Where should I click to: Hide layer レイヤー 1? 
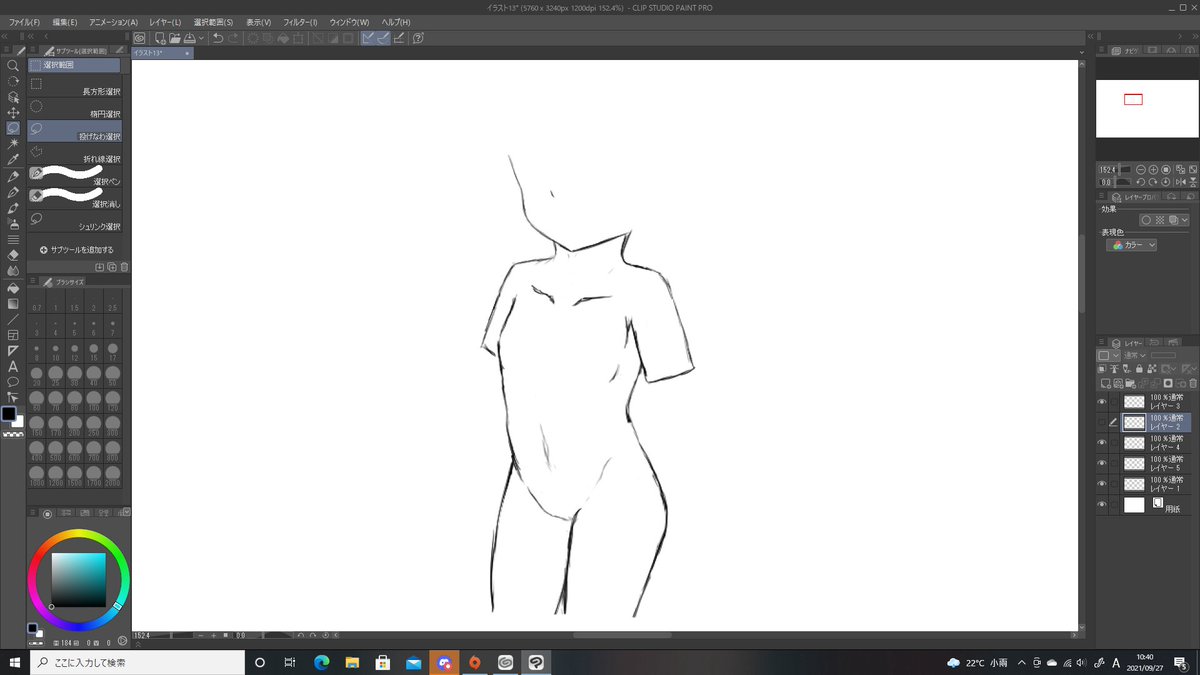point(1102,485)
